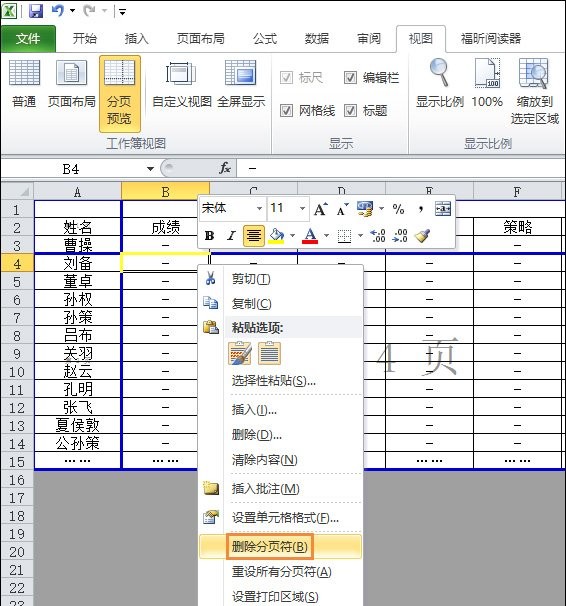
Task: Click the fx insert function icon
Action: click(225, 168)
